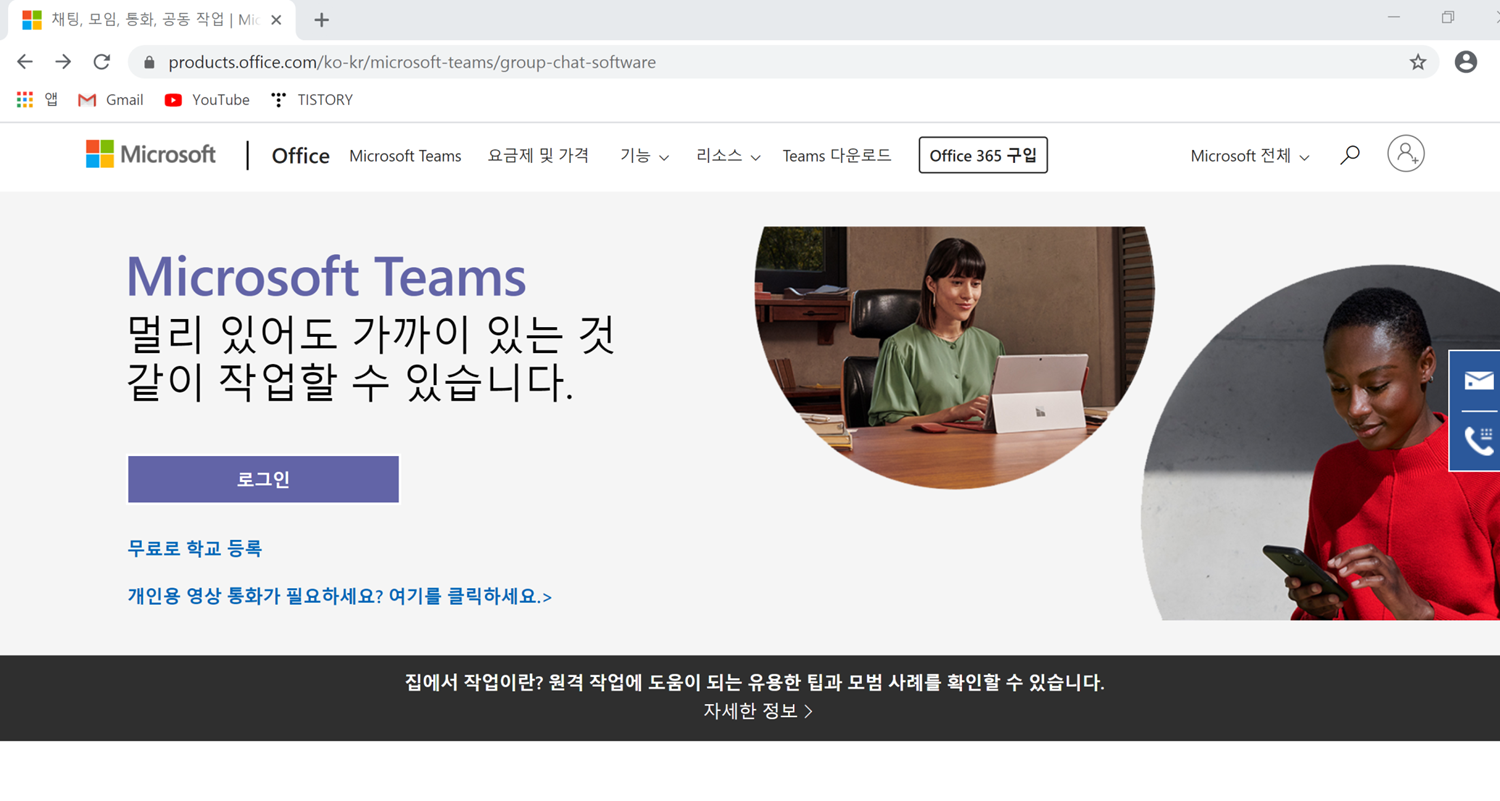Click the purple 로그인 button

[263, 479]
